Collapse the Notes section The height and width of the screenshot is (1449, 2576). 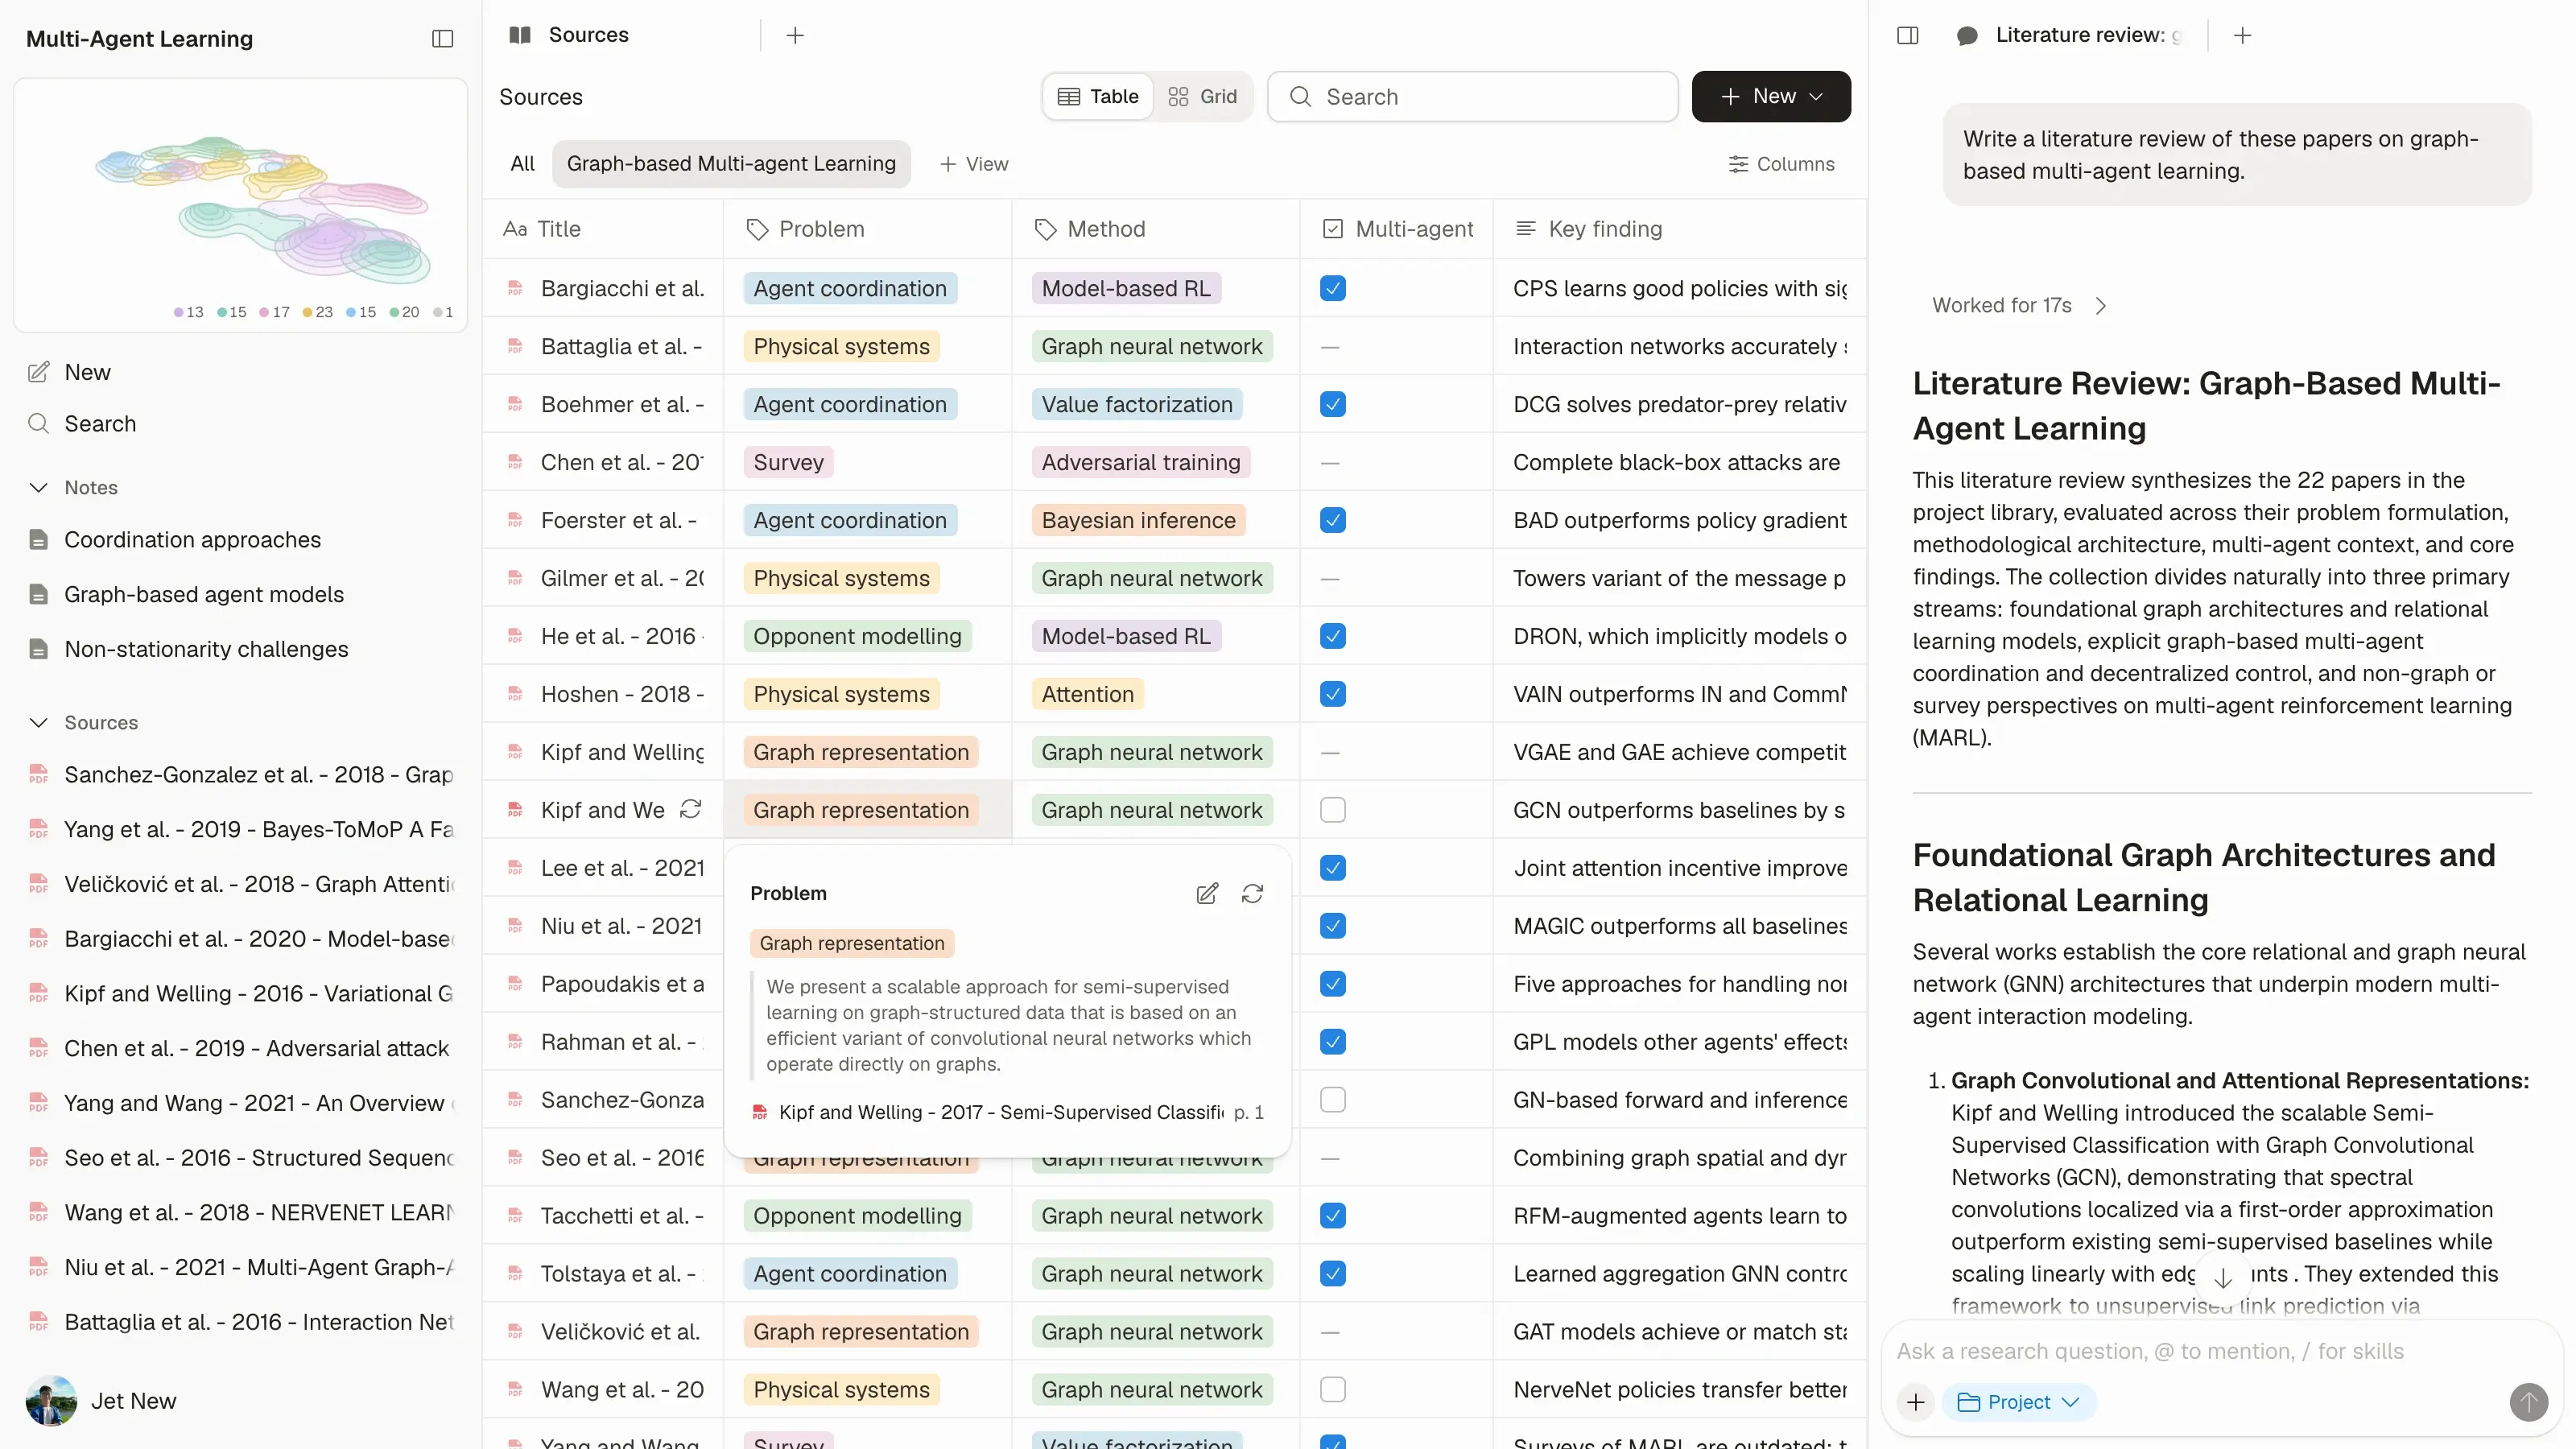(x=38, y=487)
